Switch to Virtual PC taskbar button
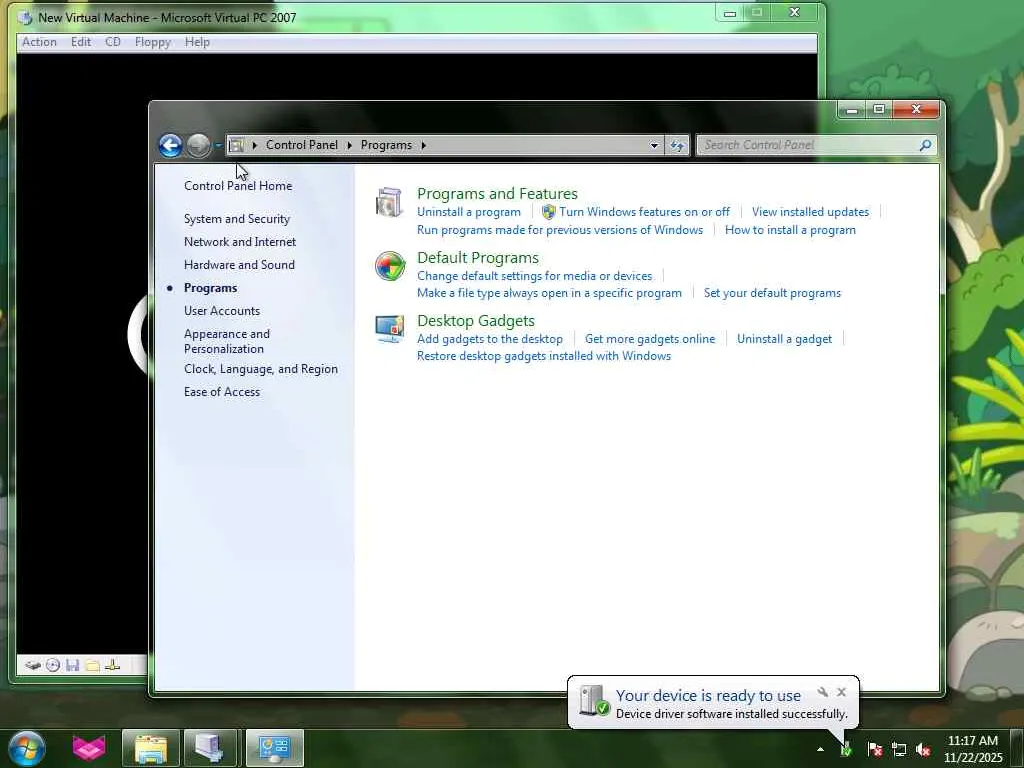This screenshot has width=1024, height=768. click(210, 748)
